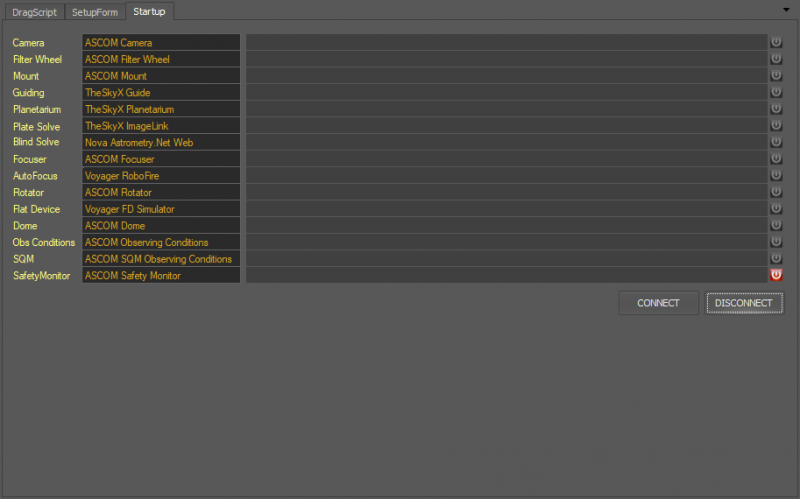Click the red SafetyMonitor power icon

[x=776, y=275]
